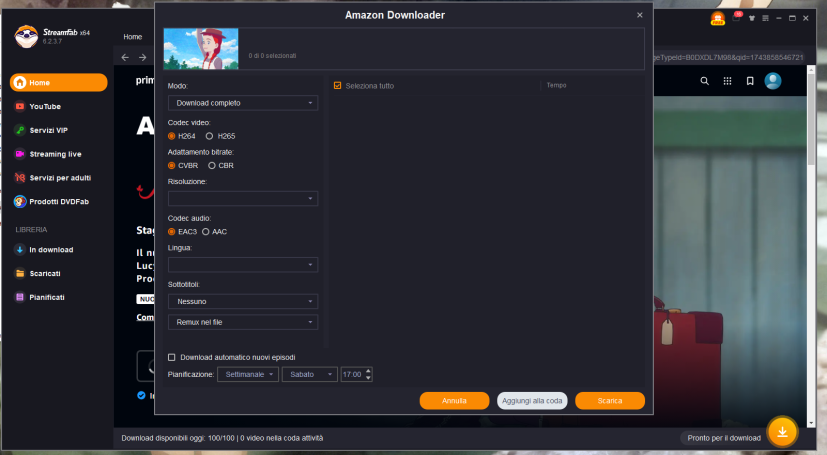This screenshot has width=827, height=455.
Task: Open the Settimanale schedule dropdown
Action: pos(248,374)
